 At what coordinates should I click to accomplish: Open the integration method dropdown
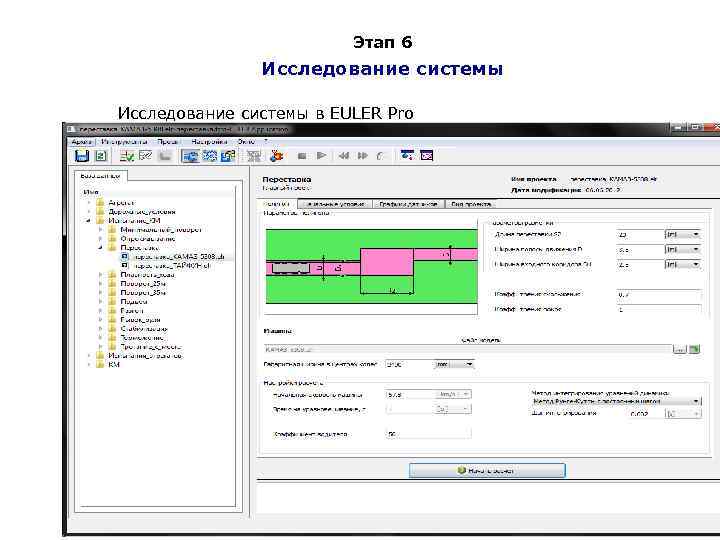pyautogui.click(x=616, y=401)
